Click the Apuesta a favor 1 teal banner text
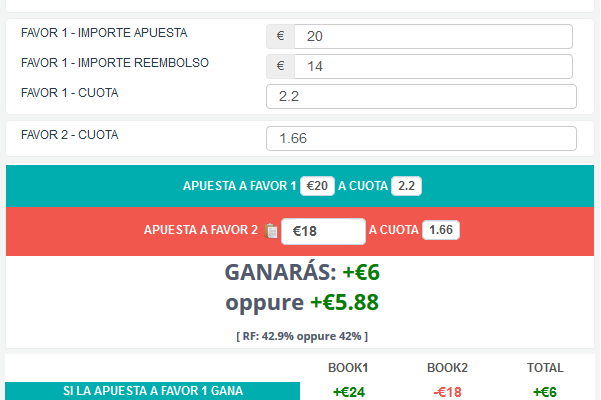This screenshot has width=601, height=400. point(240,186)
